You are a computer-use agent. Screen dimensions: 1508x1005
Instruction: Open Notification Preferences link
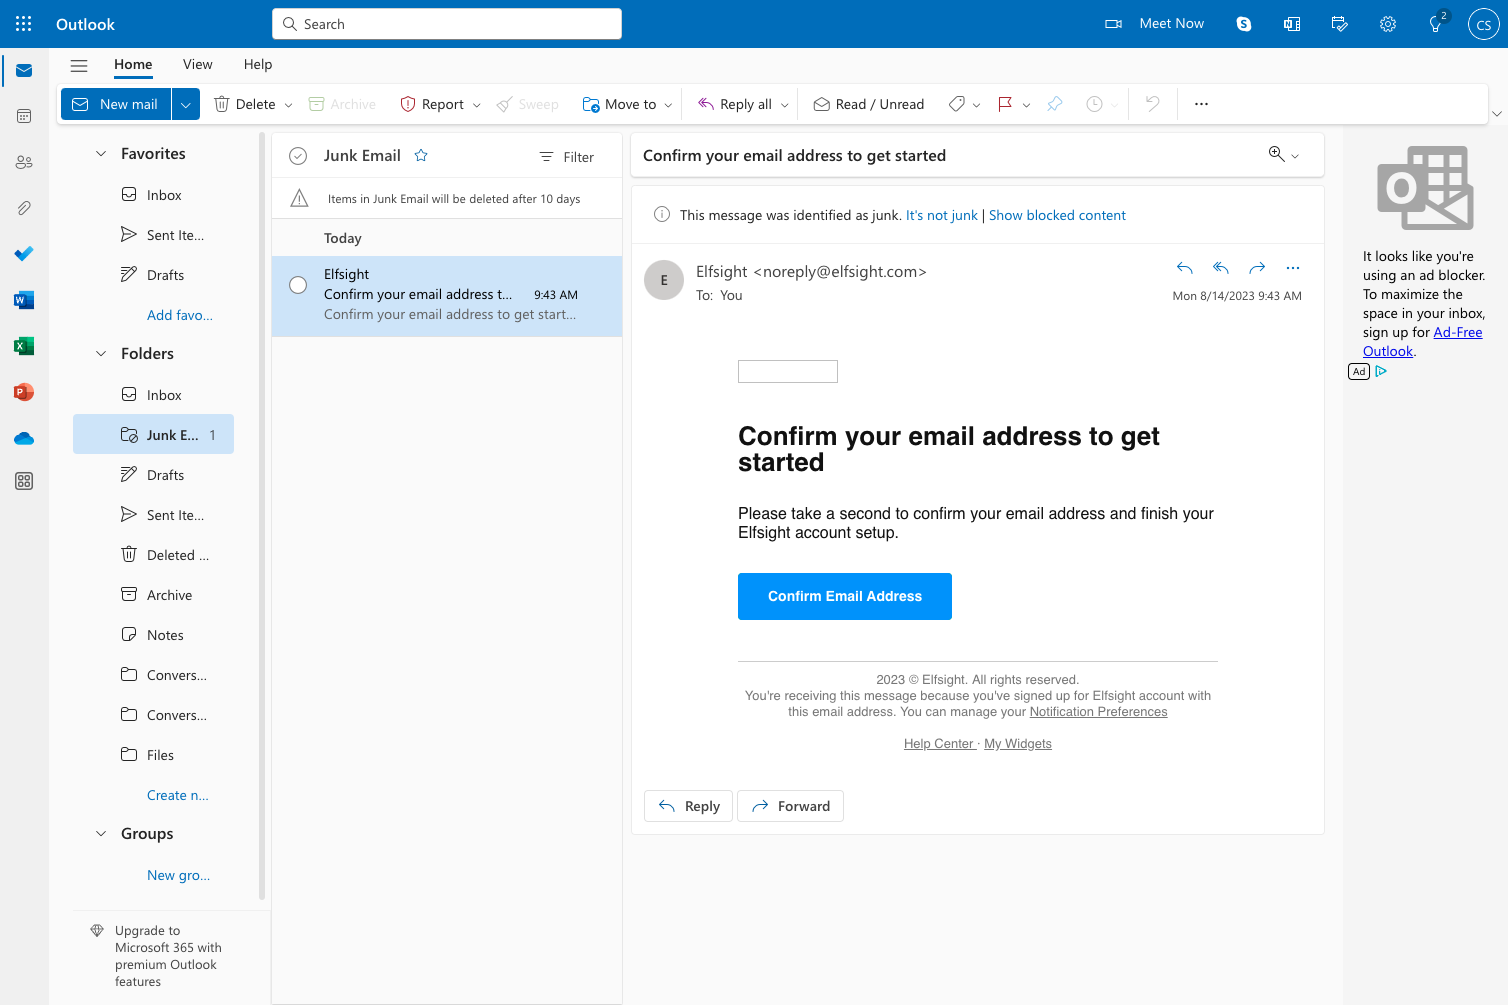tap(1098, 712)
